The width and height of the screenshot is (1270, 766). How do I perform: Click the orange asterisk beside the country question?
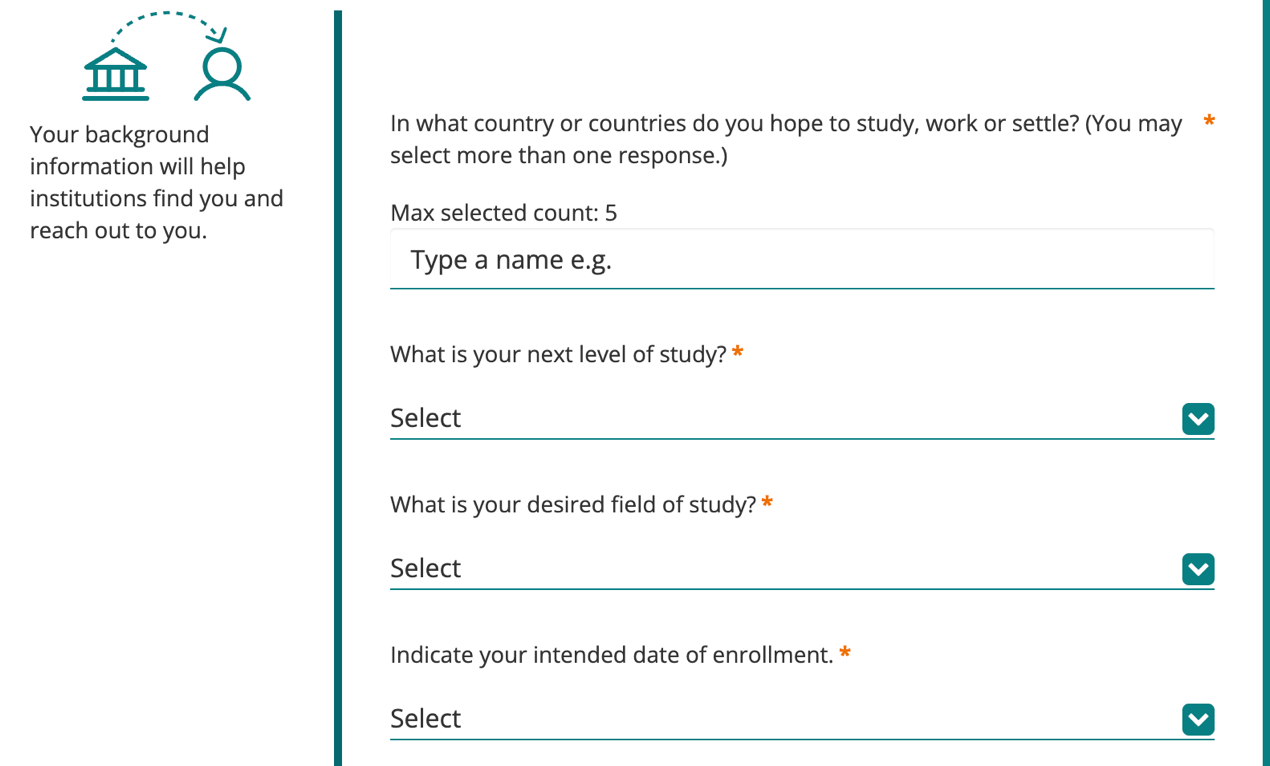coord(1209,122)
